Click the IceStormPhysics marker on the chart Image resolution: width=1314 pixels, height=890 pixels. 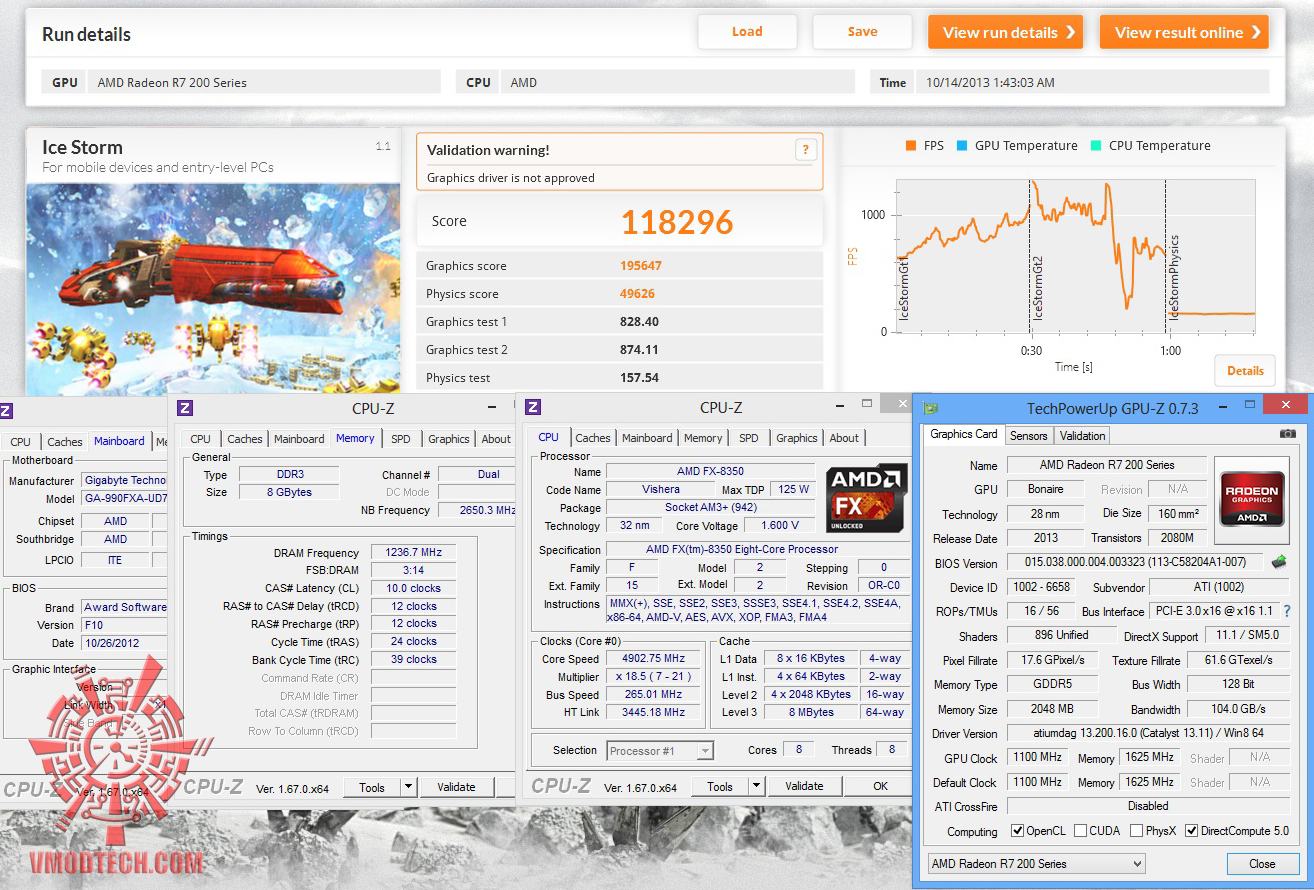(1175, 277)
